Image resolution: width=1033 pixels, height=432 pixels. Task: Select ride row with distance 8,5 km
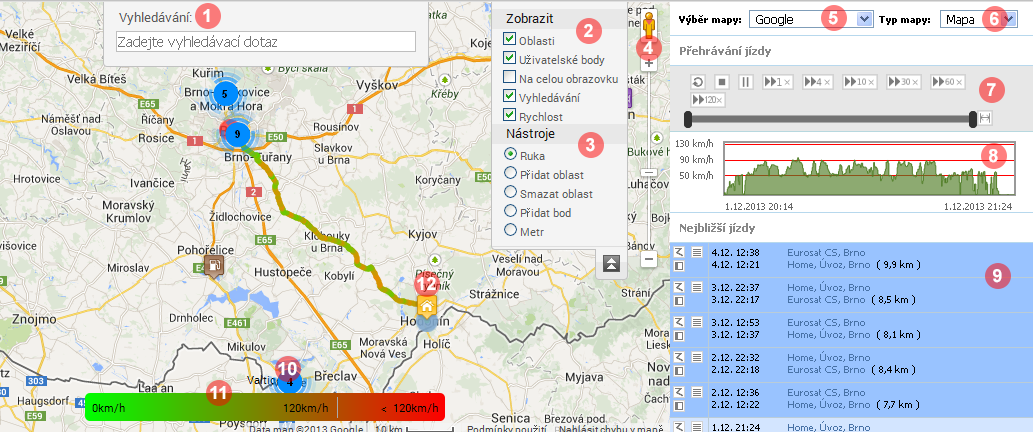pyautogui.click(x=851, y=294)
